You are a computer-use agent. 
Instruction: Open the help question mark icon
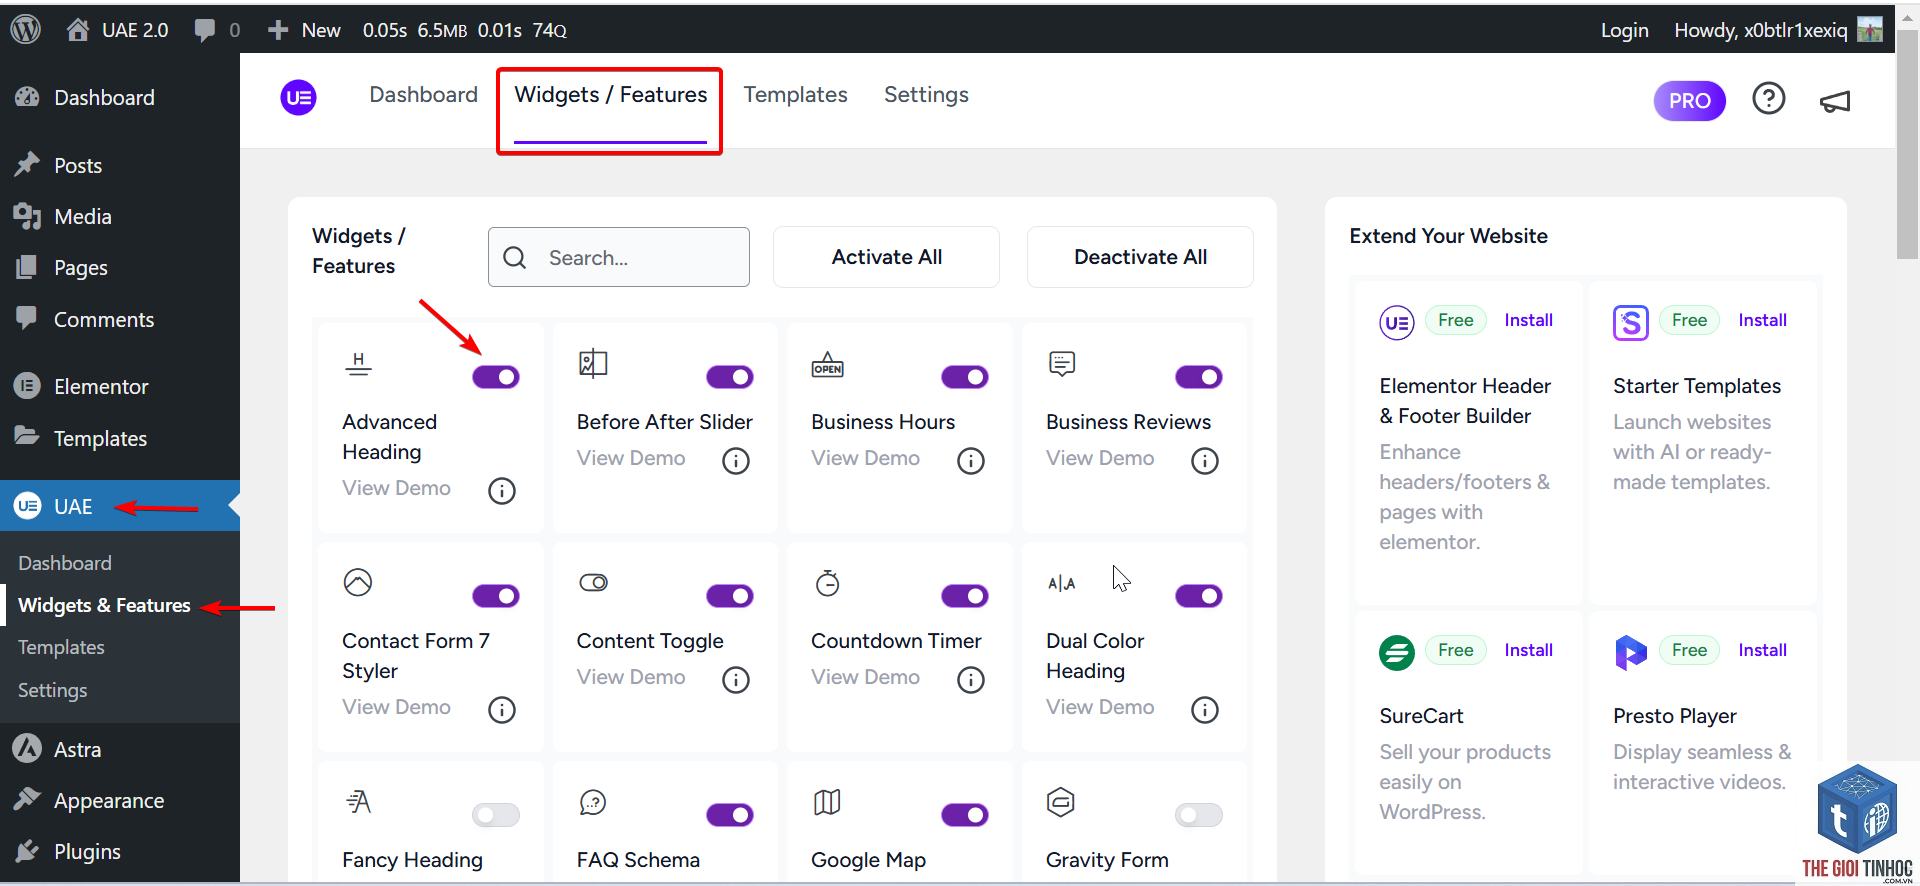pos(1769,98)
